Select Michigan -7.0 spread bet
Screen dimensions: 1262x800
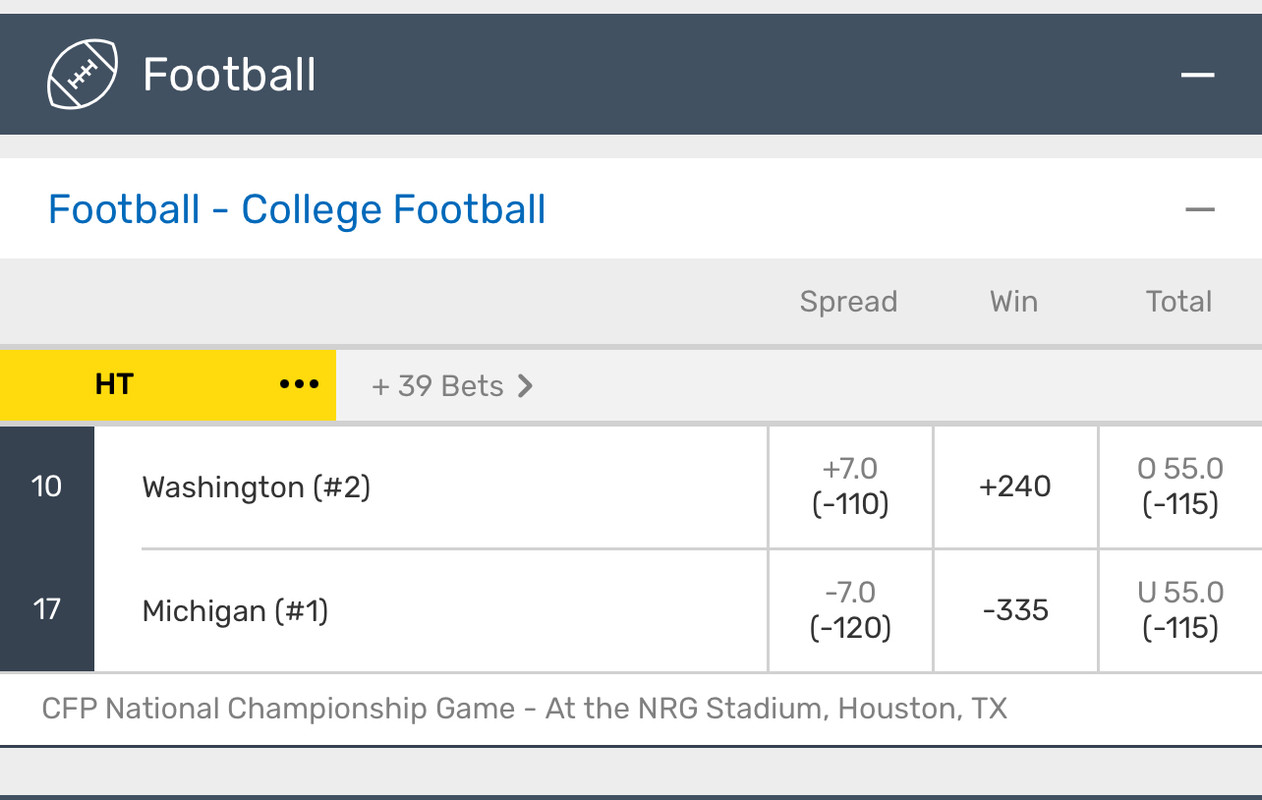[850, 610]
